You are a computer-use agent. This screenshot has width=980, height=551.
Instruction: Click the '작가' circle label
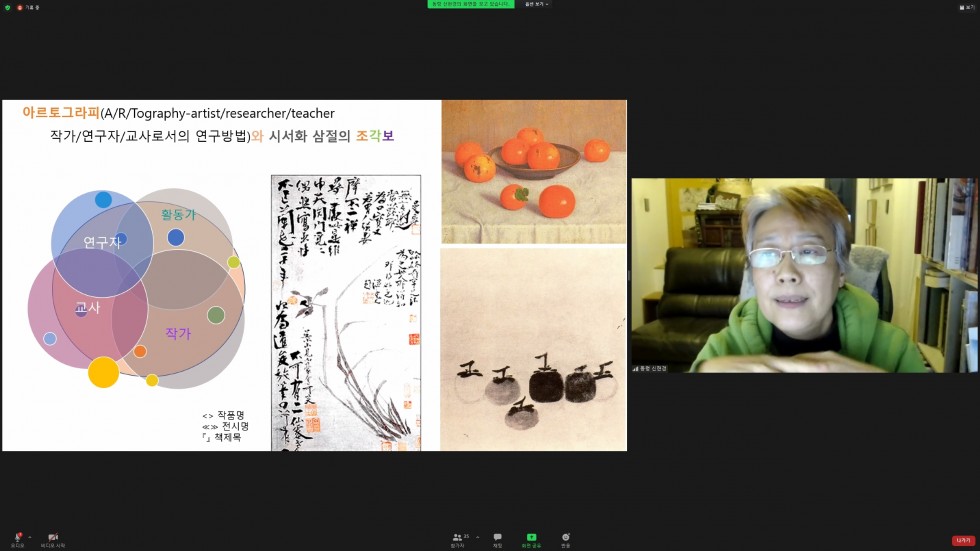178,334
